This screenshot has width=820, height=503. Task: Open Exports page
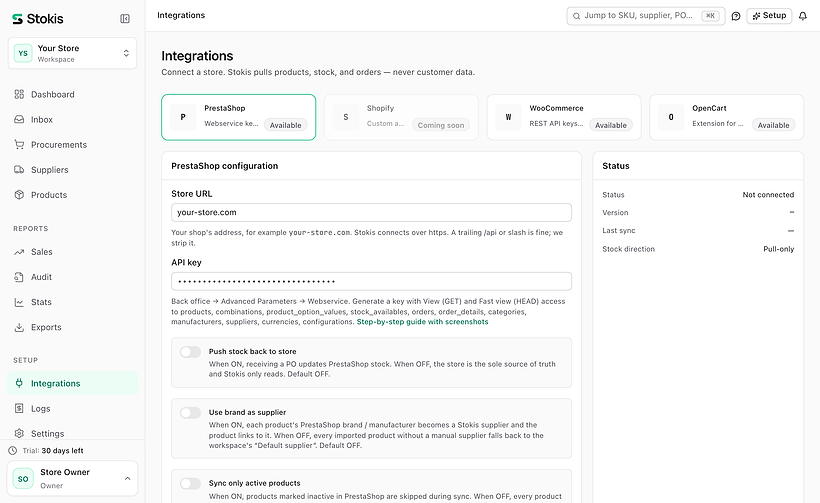pyautogui.click(x=72, y=327)
